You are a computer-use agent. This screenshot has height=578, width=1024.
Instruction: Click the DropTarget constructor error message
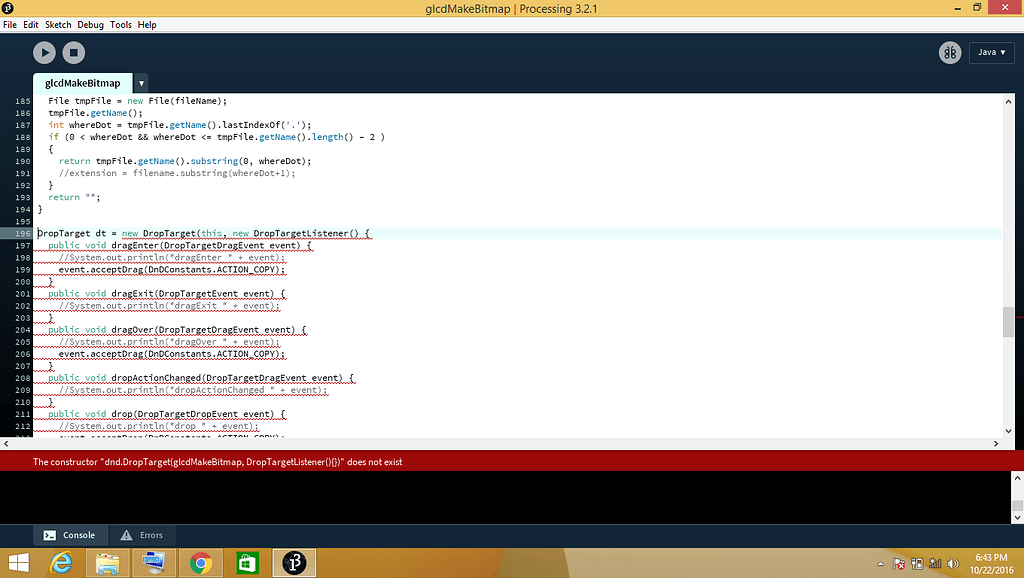(x=217, y=461)
